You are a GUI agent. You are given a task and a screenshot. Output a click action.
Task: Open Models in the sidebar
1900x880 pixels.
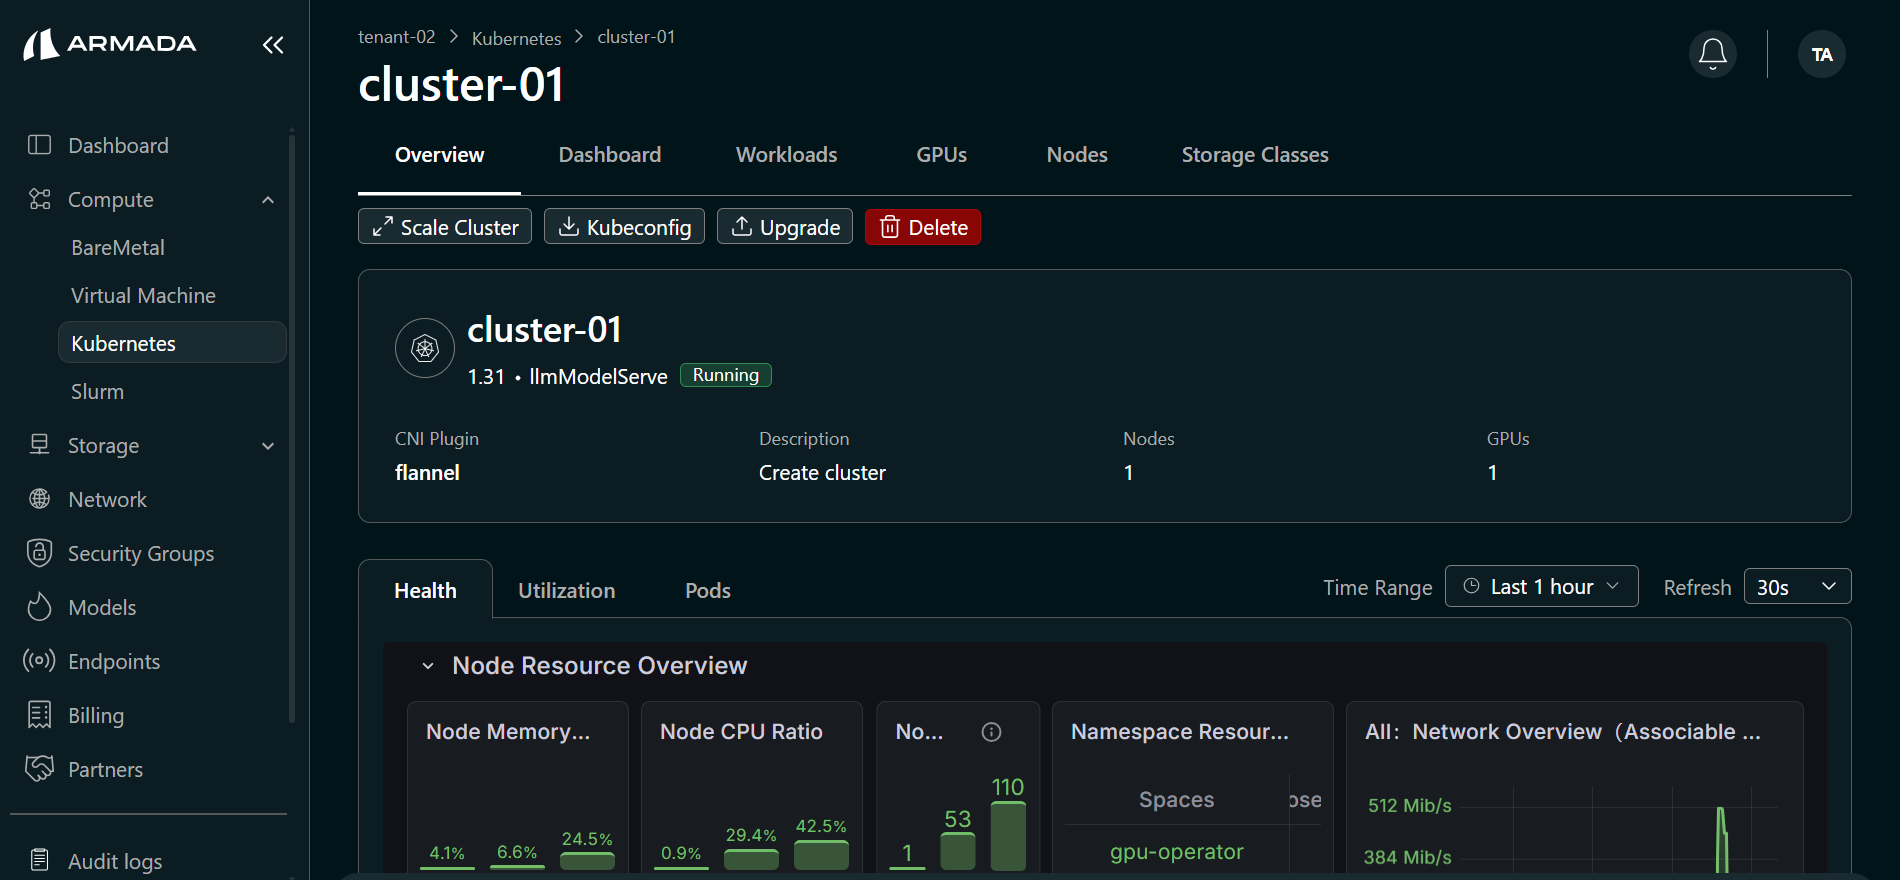click(x=102, y=607)
